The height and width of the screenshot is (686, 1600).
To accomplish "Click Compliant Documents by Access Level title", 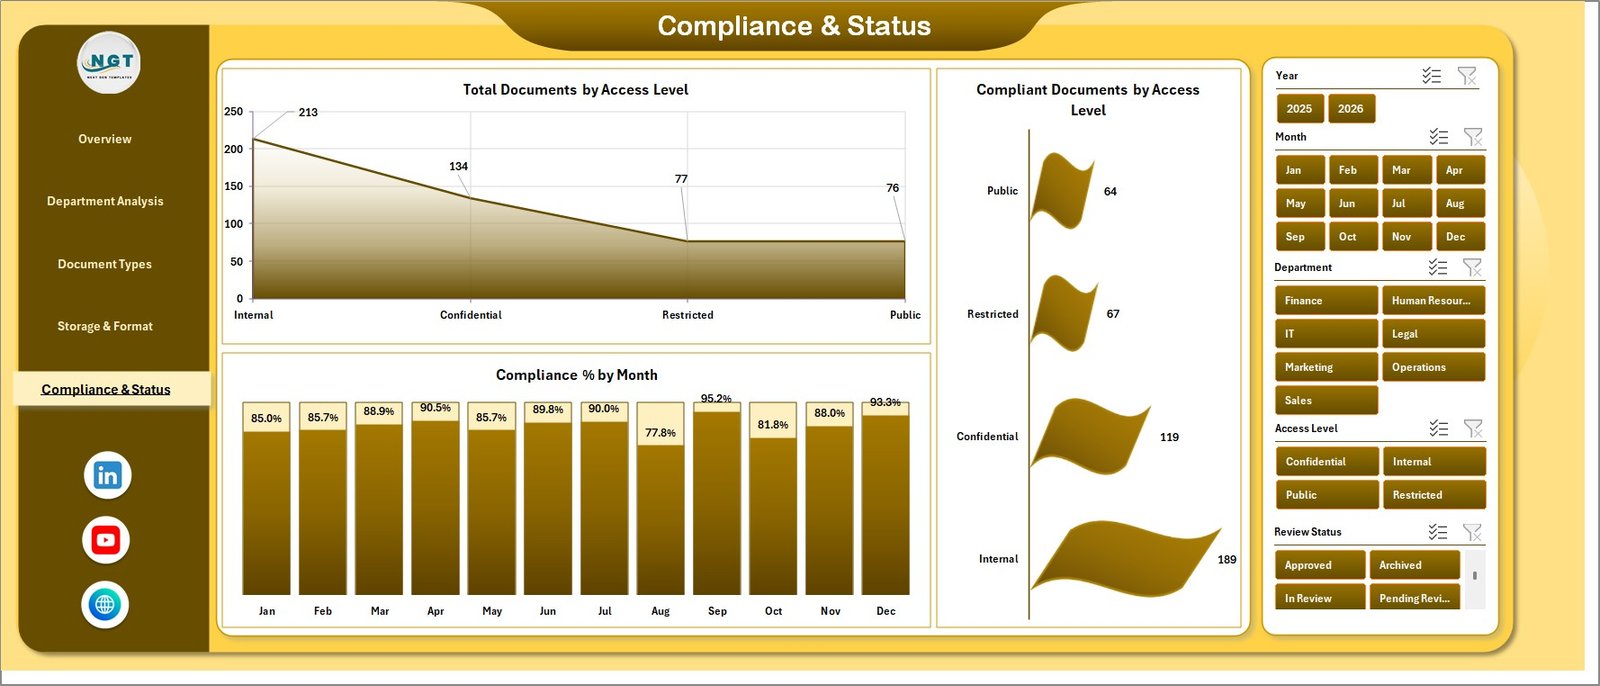I will click(x=1088, y=100).
